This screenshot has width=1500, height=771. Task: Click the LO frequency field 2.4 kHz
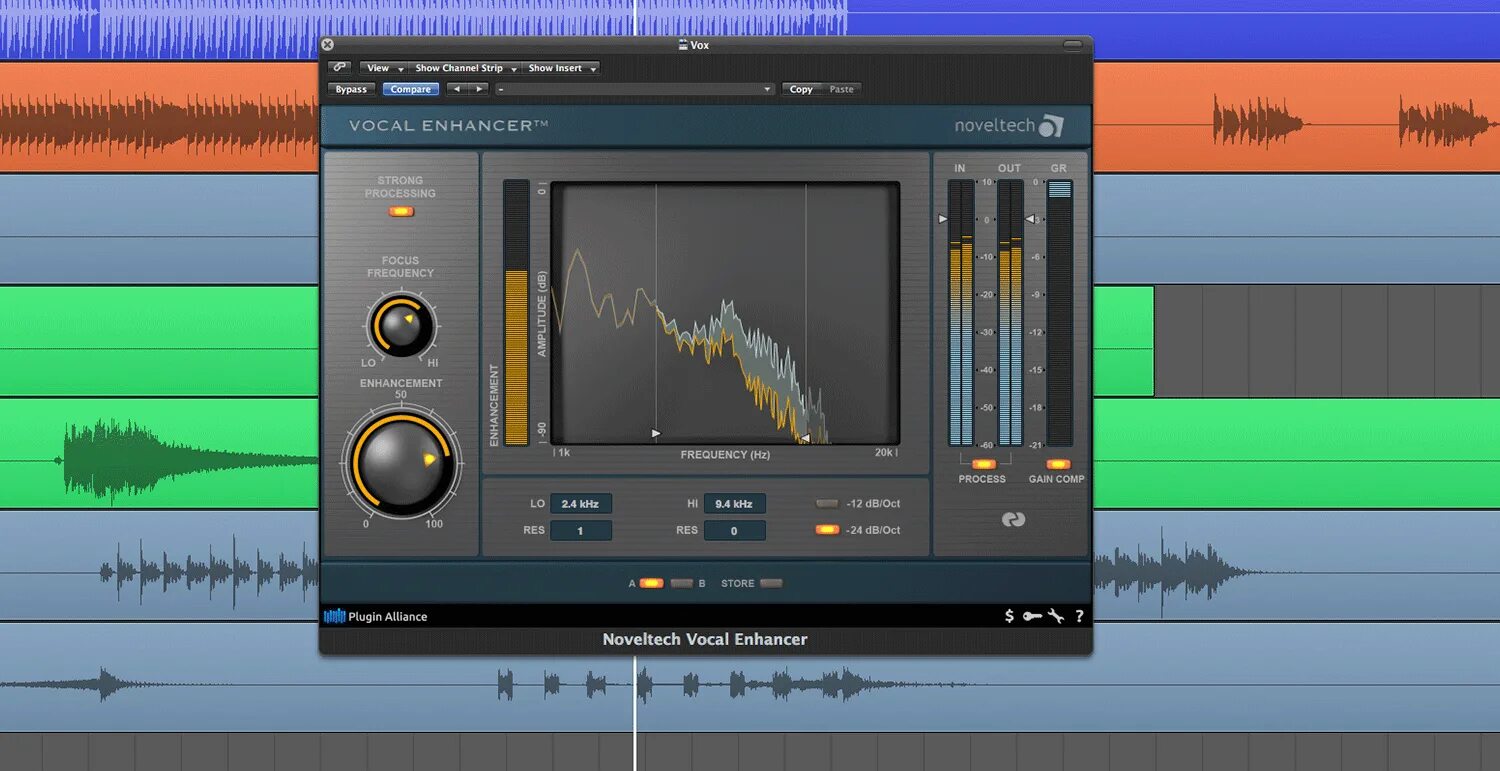(x=580, y=504)
